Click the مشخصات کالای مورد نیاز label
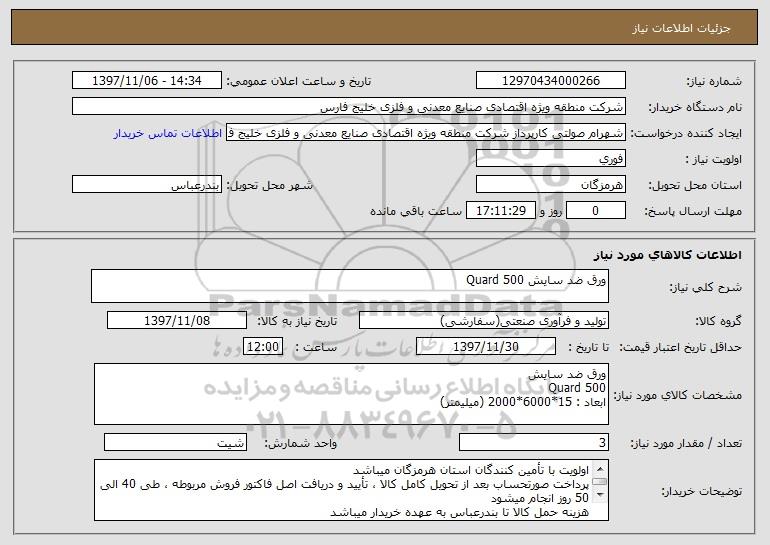The width and height of the screenshot is (770, 545). [678, 395]
